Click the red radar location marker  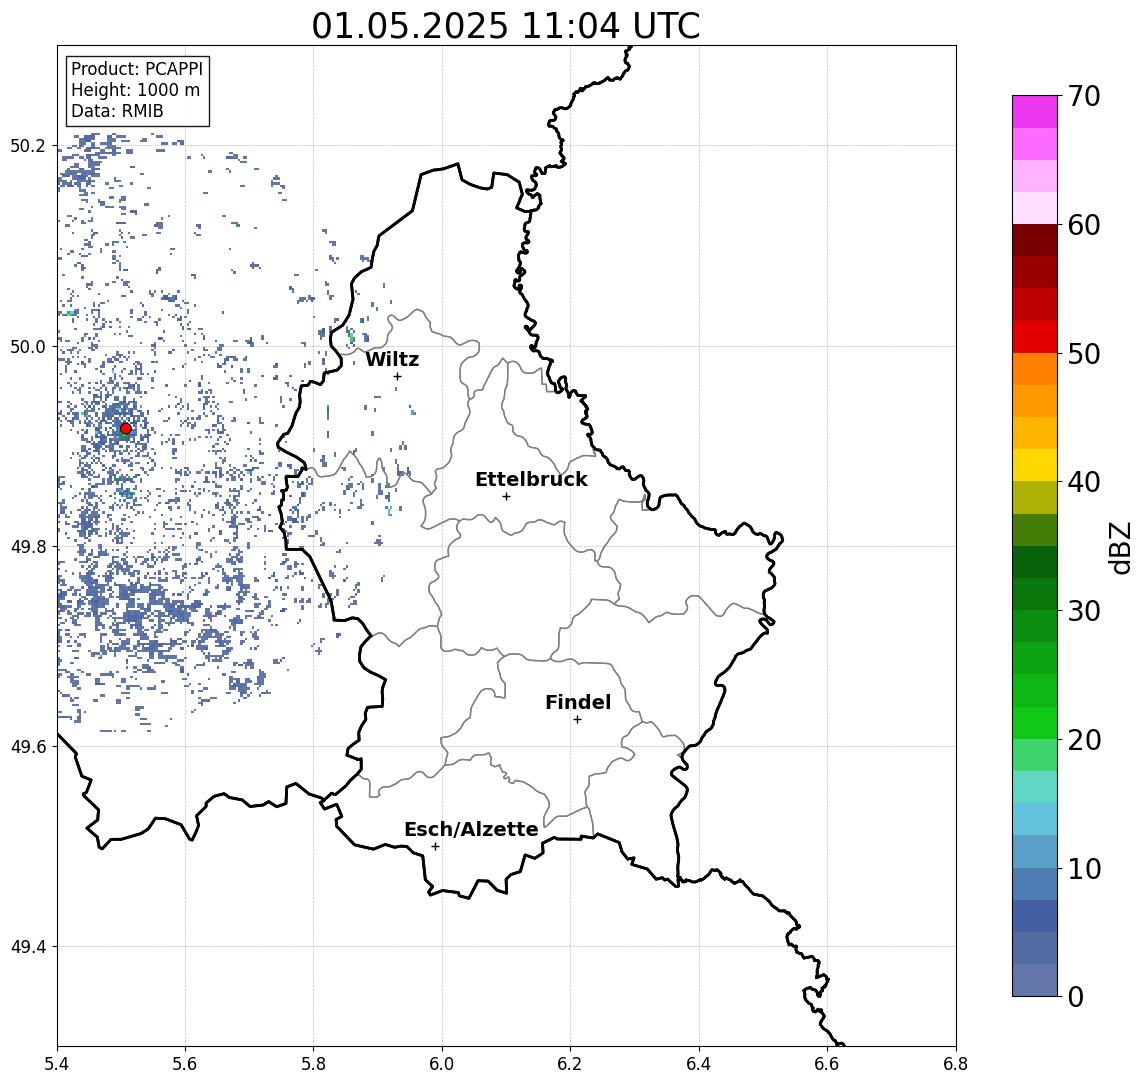pyautogui.click(x=126, y=428)
